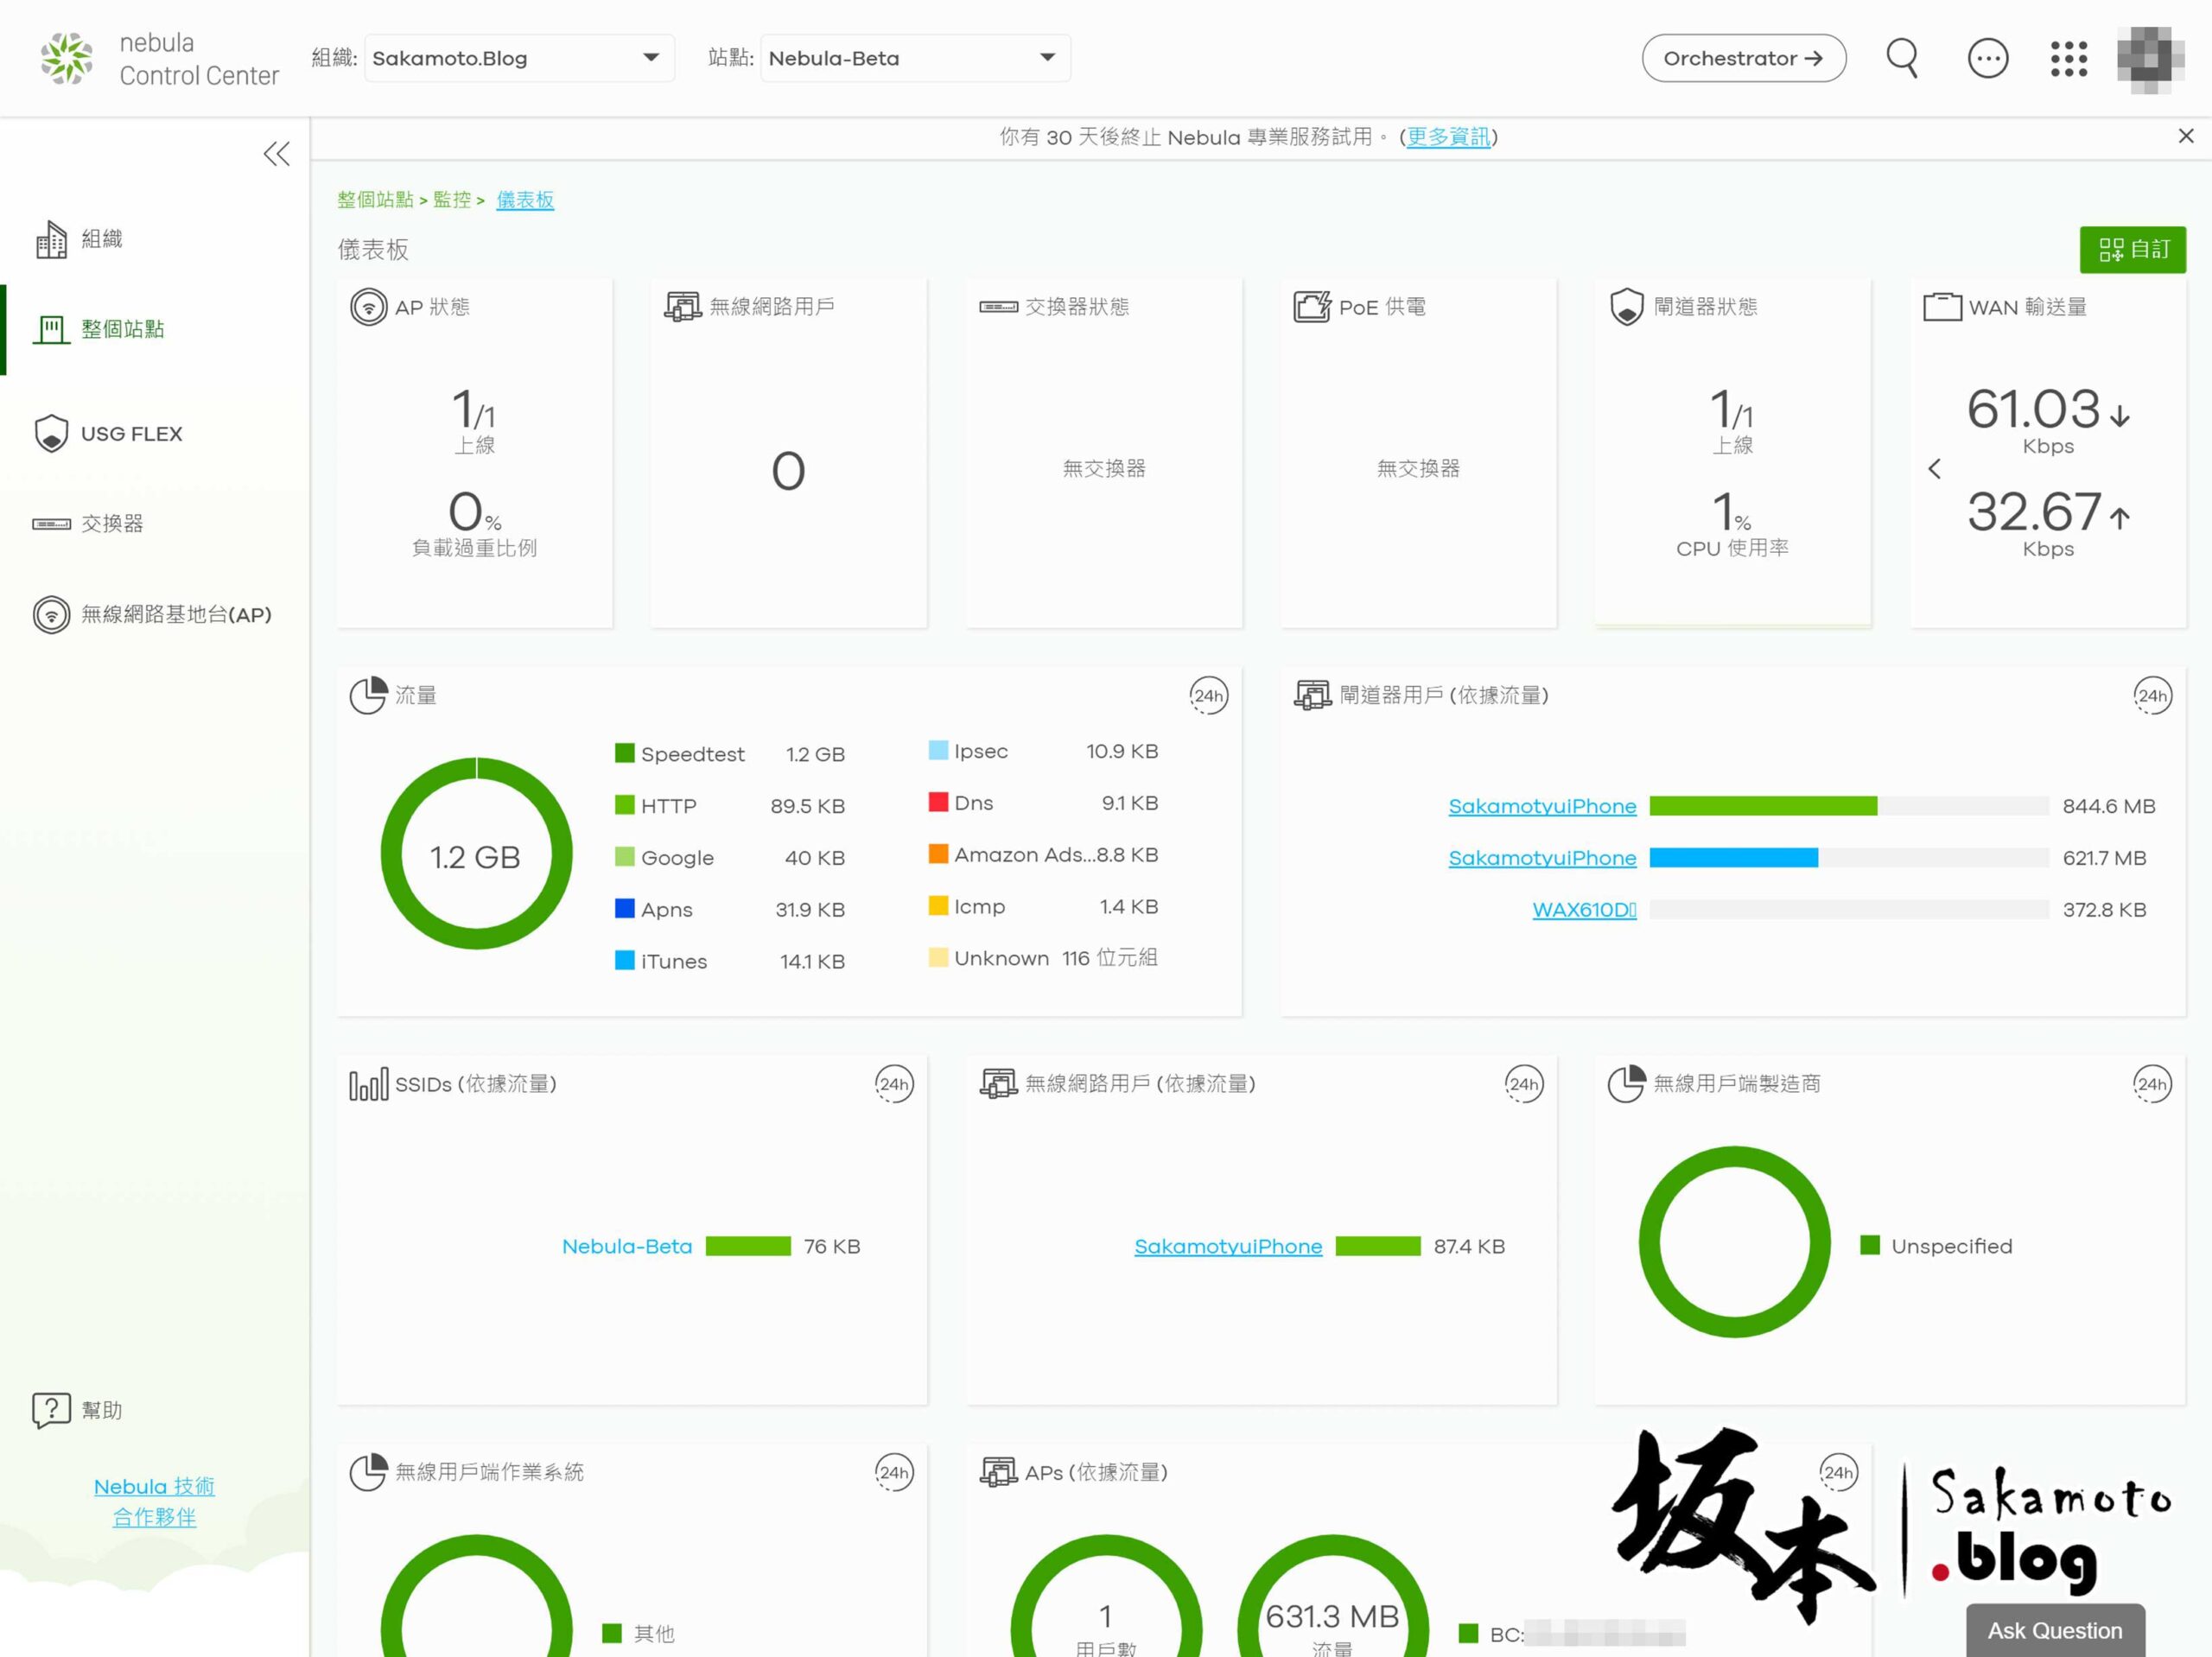The height and width of the screenshot is (1657, 2212).
Task: Open SakamotyuiPhone wireless client 87.4 KB
Action: [1228, 1246]
